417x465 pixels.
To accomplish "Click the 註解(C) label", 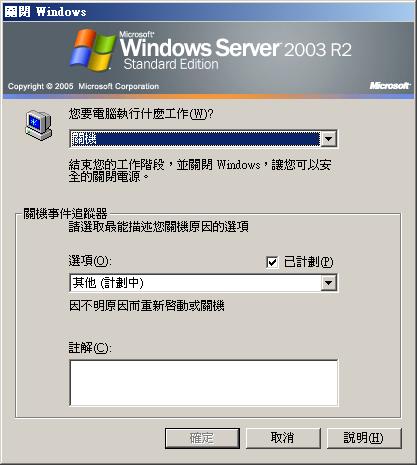I will [x=90, y=348].
